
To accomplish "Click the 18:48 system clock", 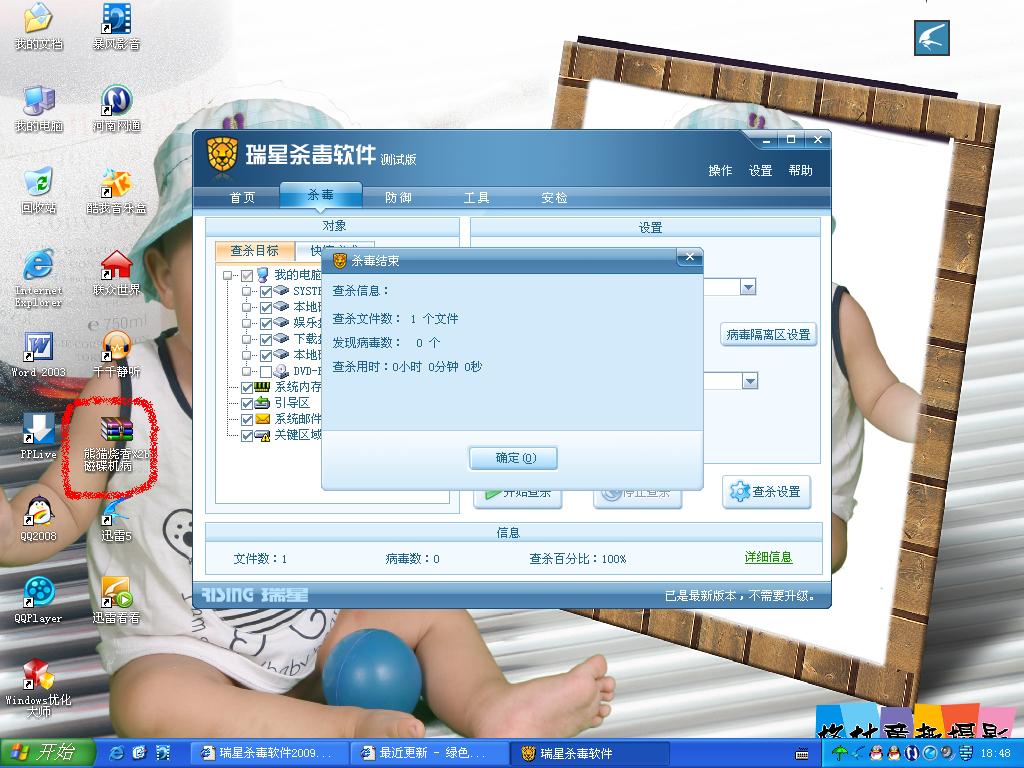I will (x=995, y=753).
